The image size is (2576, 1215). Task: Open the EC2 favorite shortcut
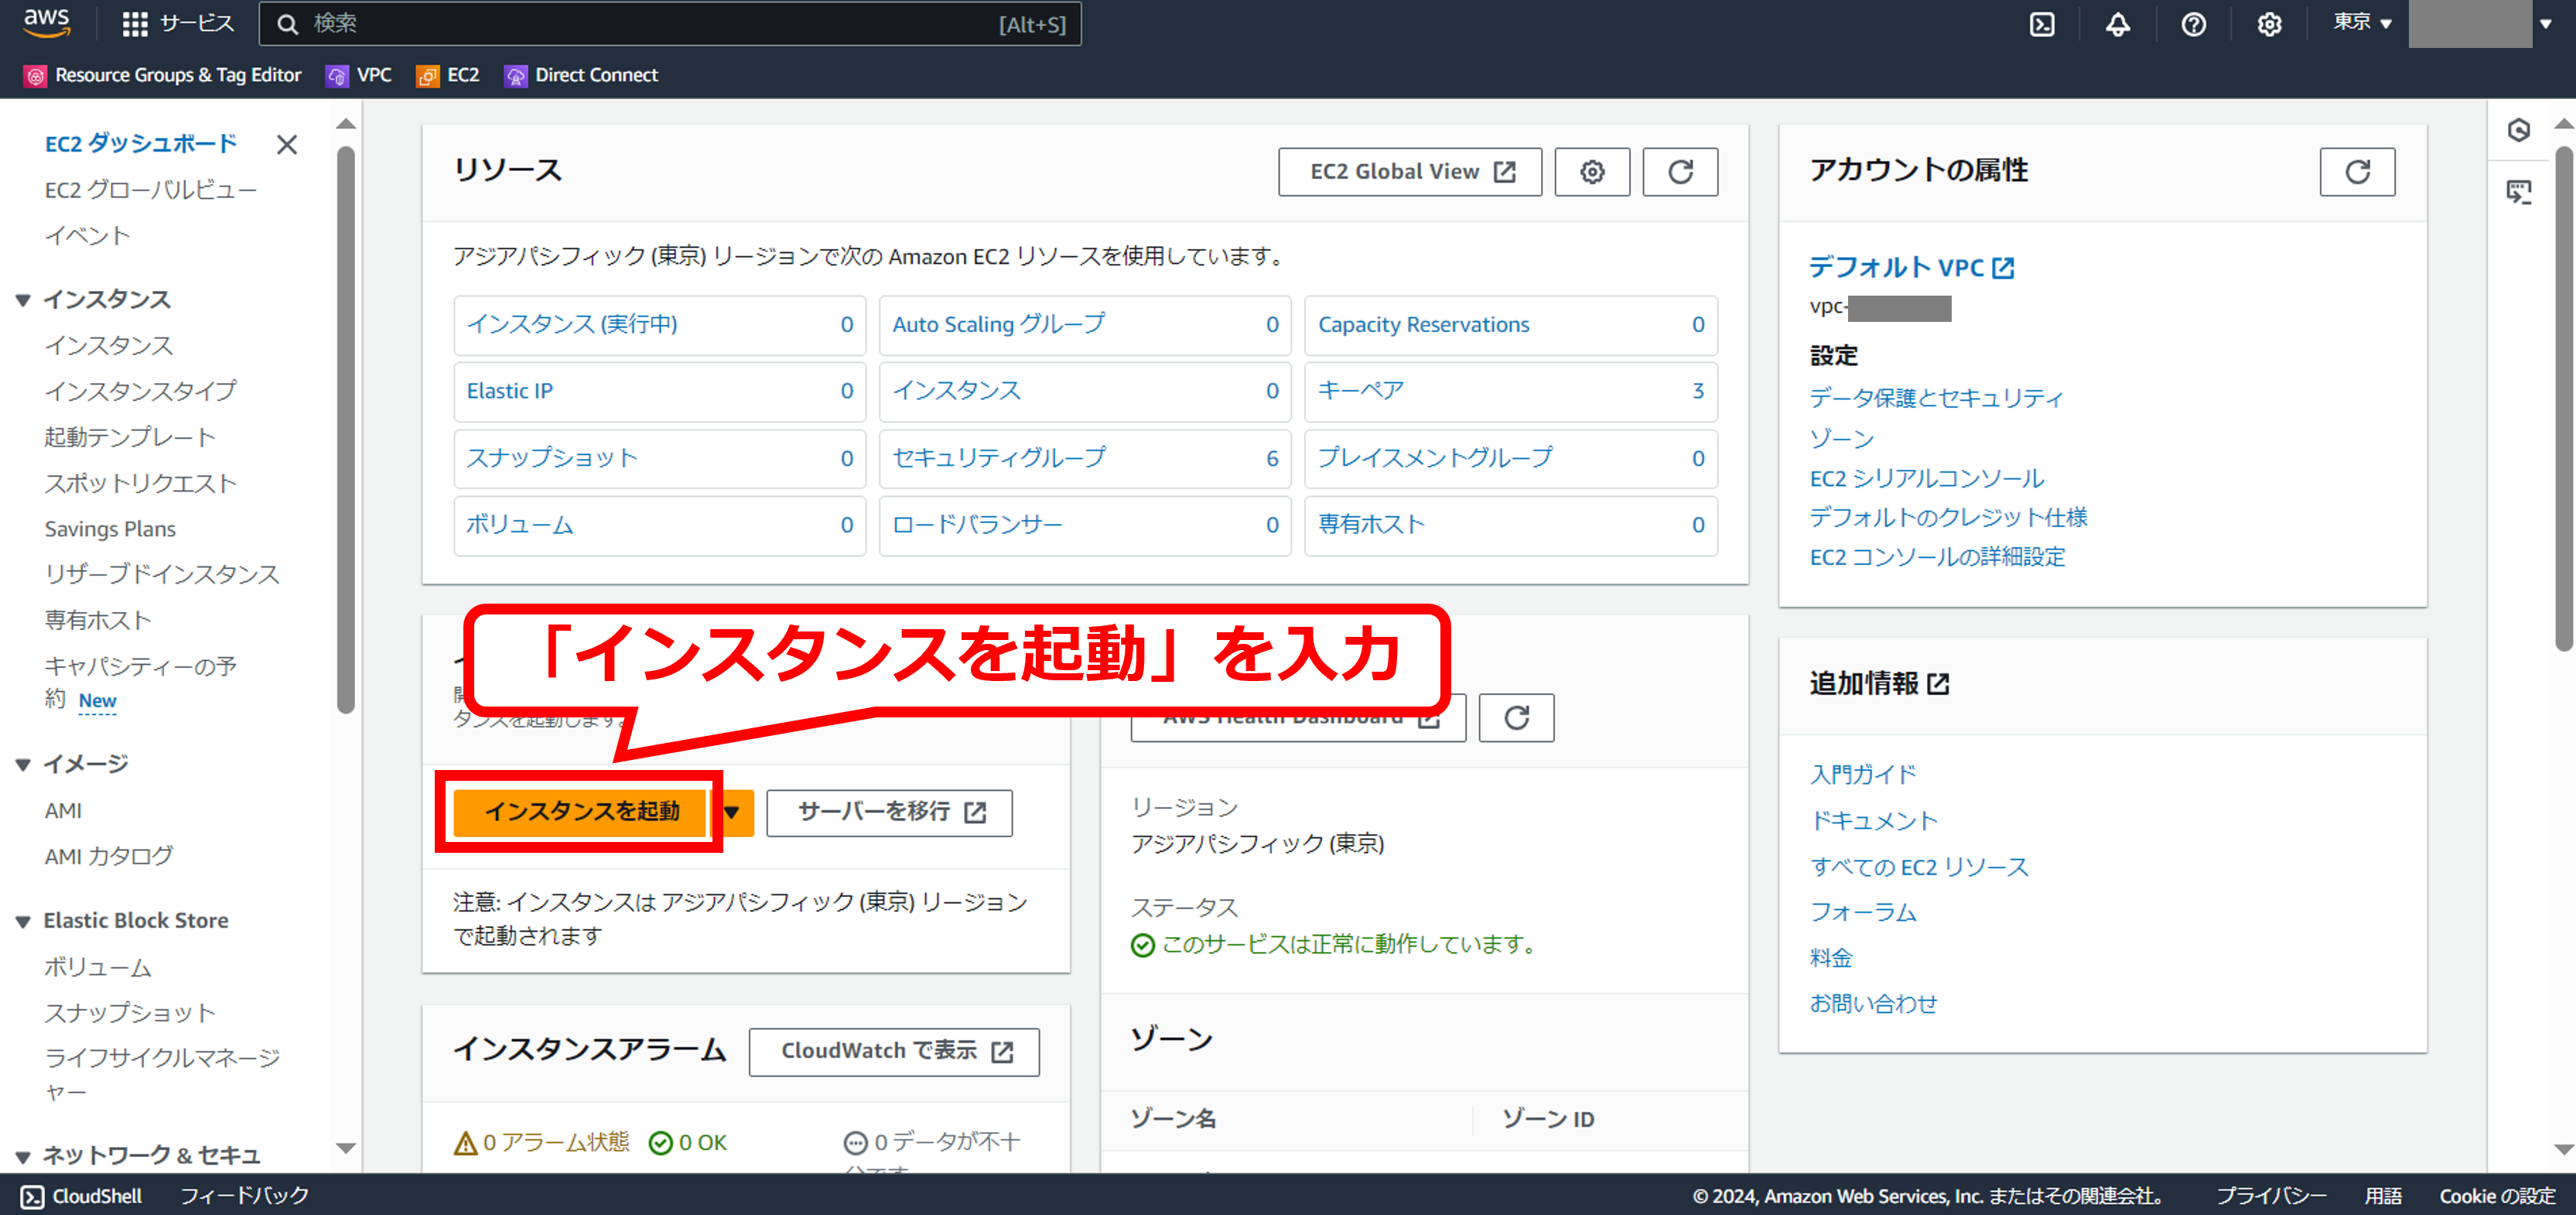click(x=448, y=75)
